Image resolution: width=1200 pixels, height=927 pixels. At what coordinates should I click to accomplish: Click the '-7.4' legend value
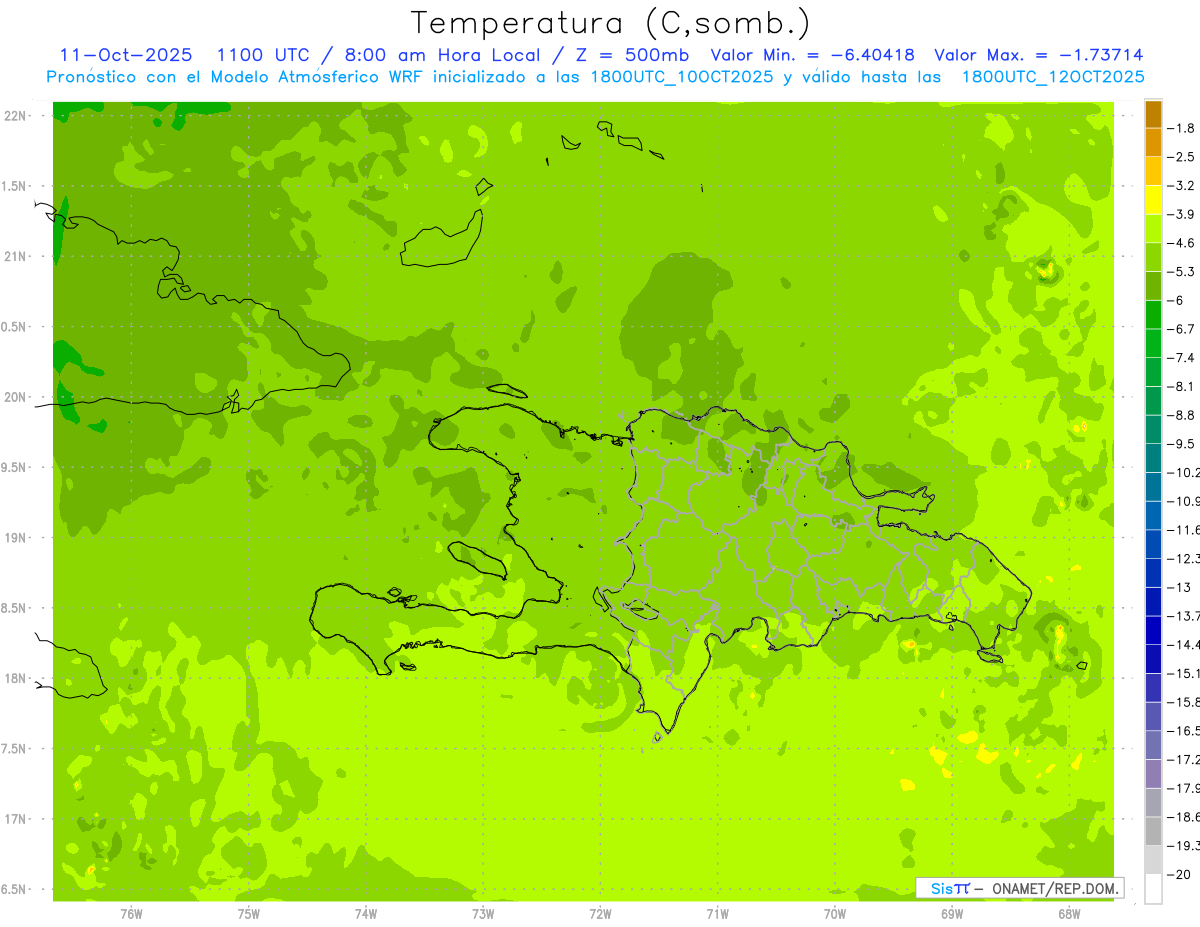(x=1182, y=358)
